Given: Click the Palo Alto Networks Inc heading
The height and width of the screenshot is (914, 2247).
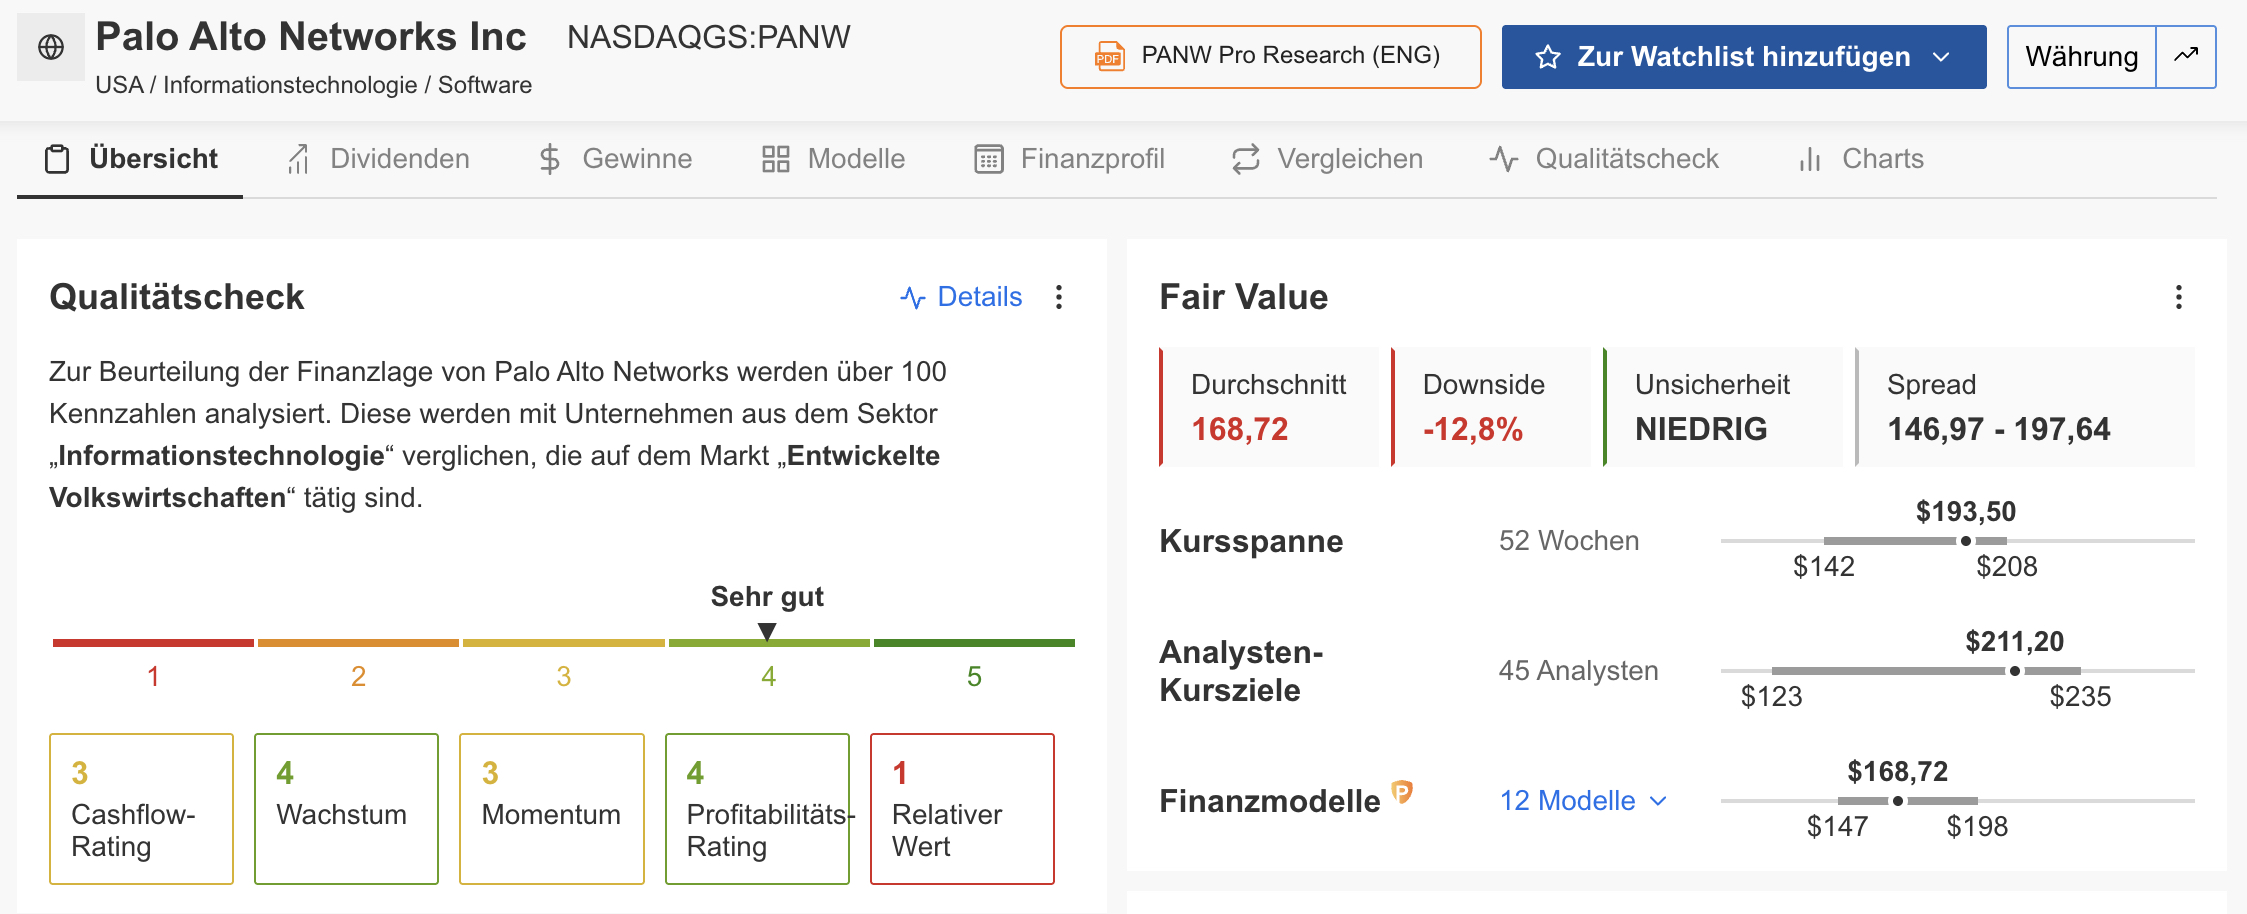Looking at the screenshot, I should pos(311,37).
